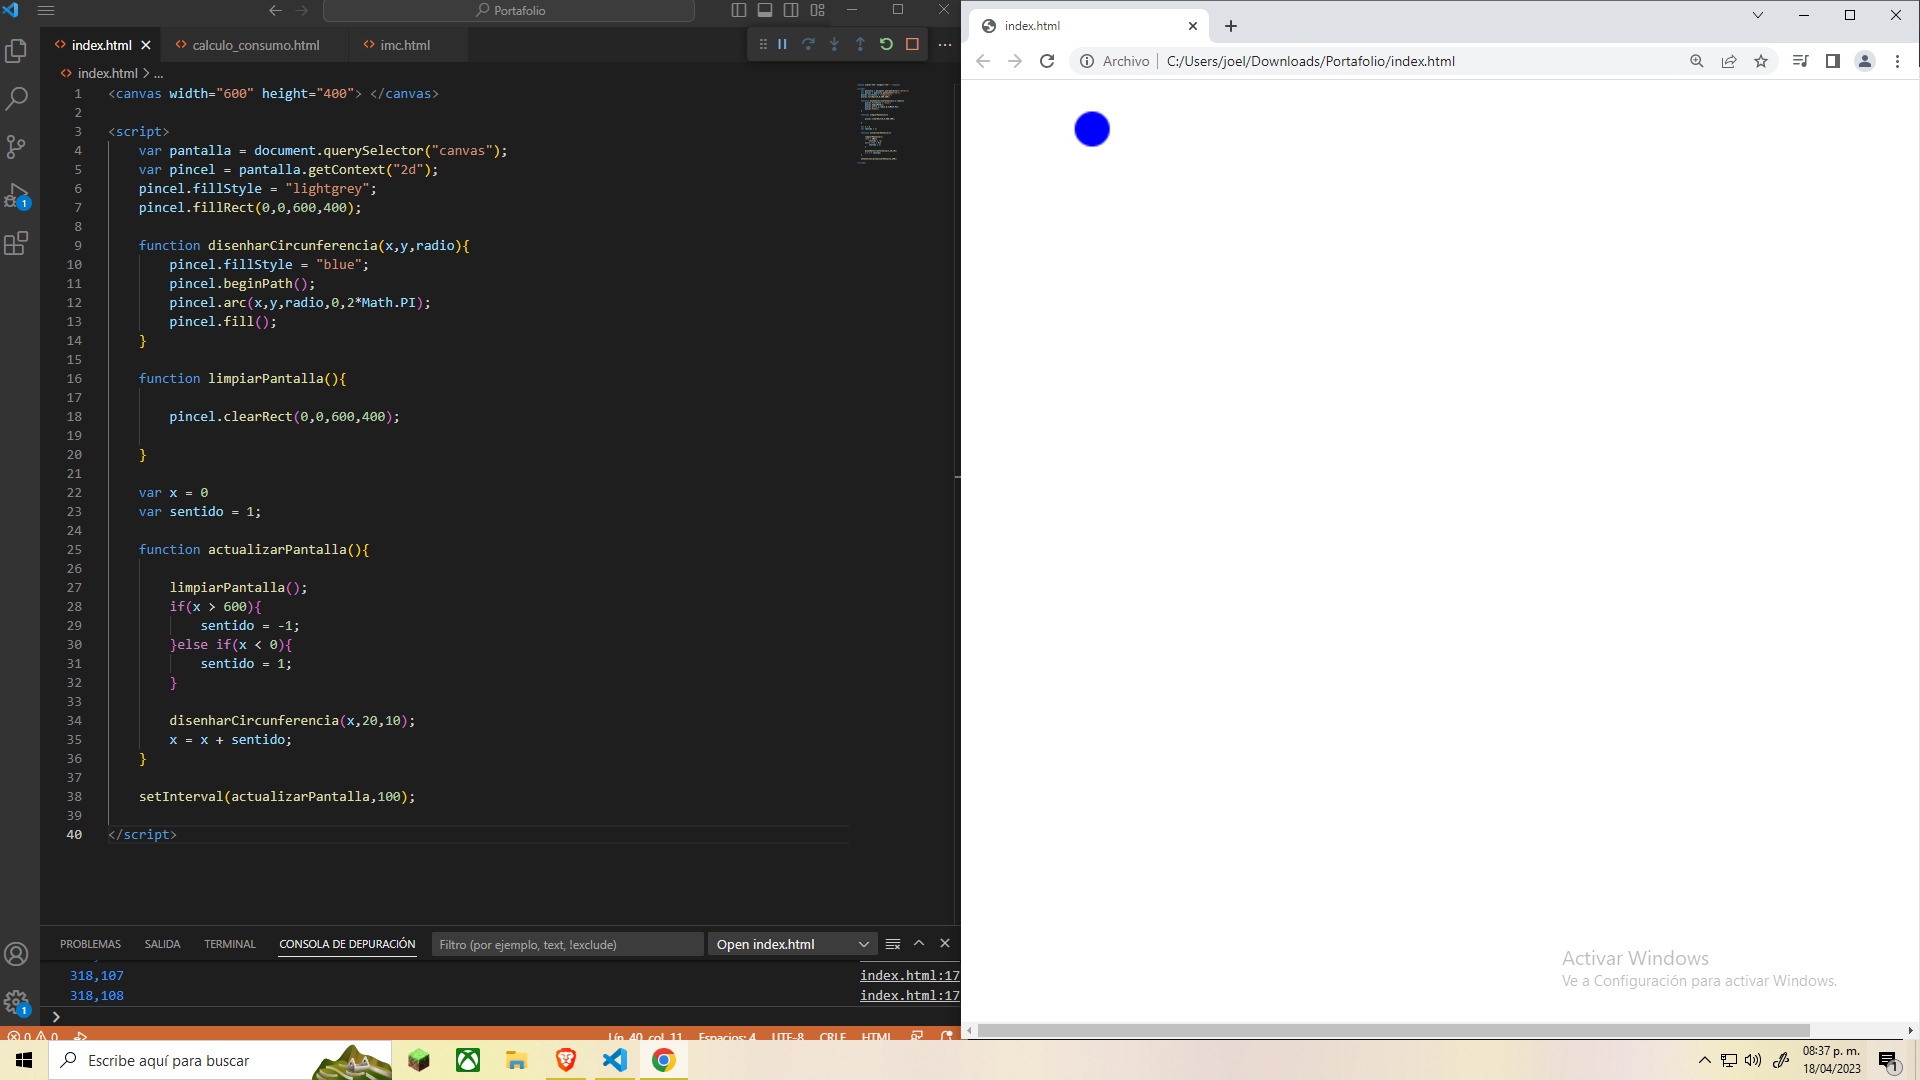Screen dimensions: 1920x1080
Task: Go back in Chrome
Action: (x=983, y=61)
